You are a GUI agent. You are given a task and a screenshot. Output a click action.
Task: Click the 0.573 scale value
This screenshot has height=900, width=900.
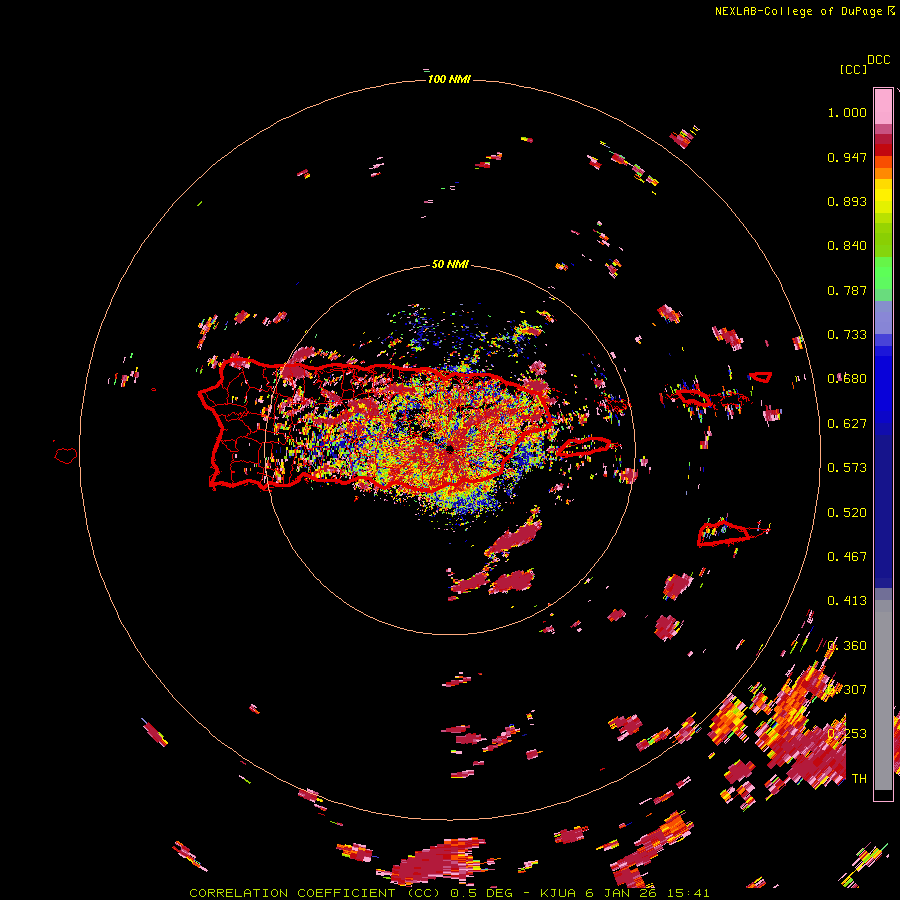pos(847,468)
